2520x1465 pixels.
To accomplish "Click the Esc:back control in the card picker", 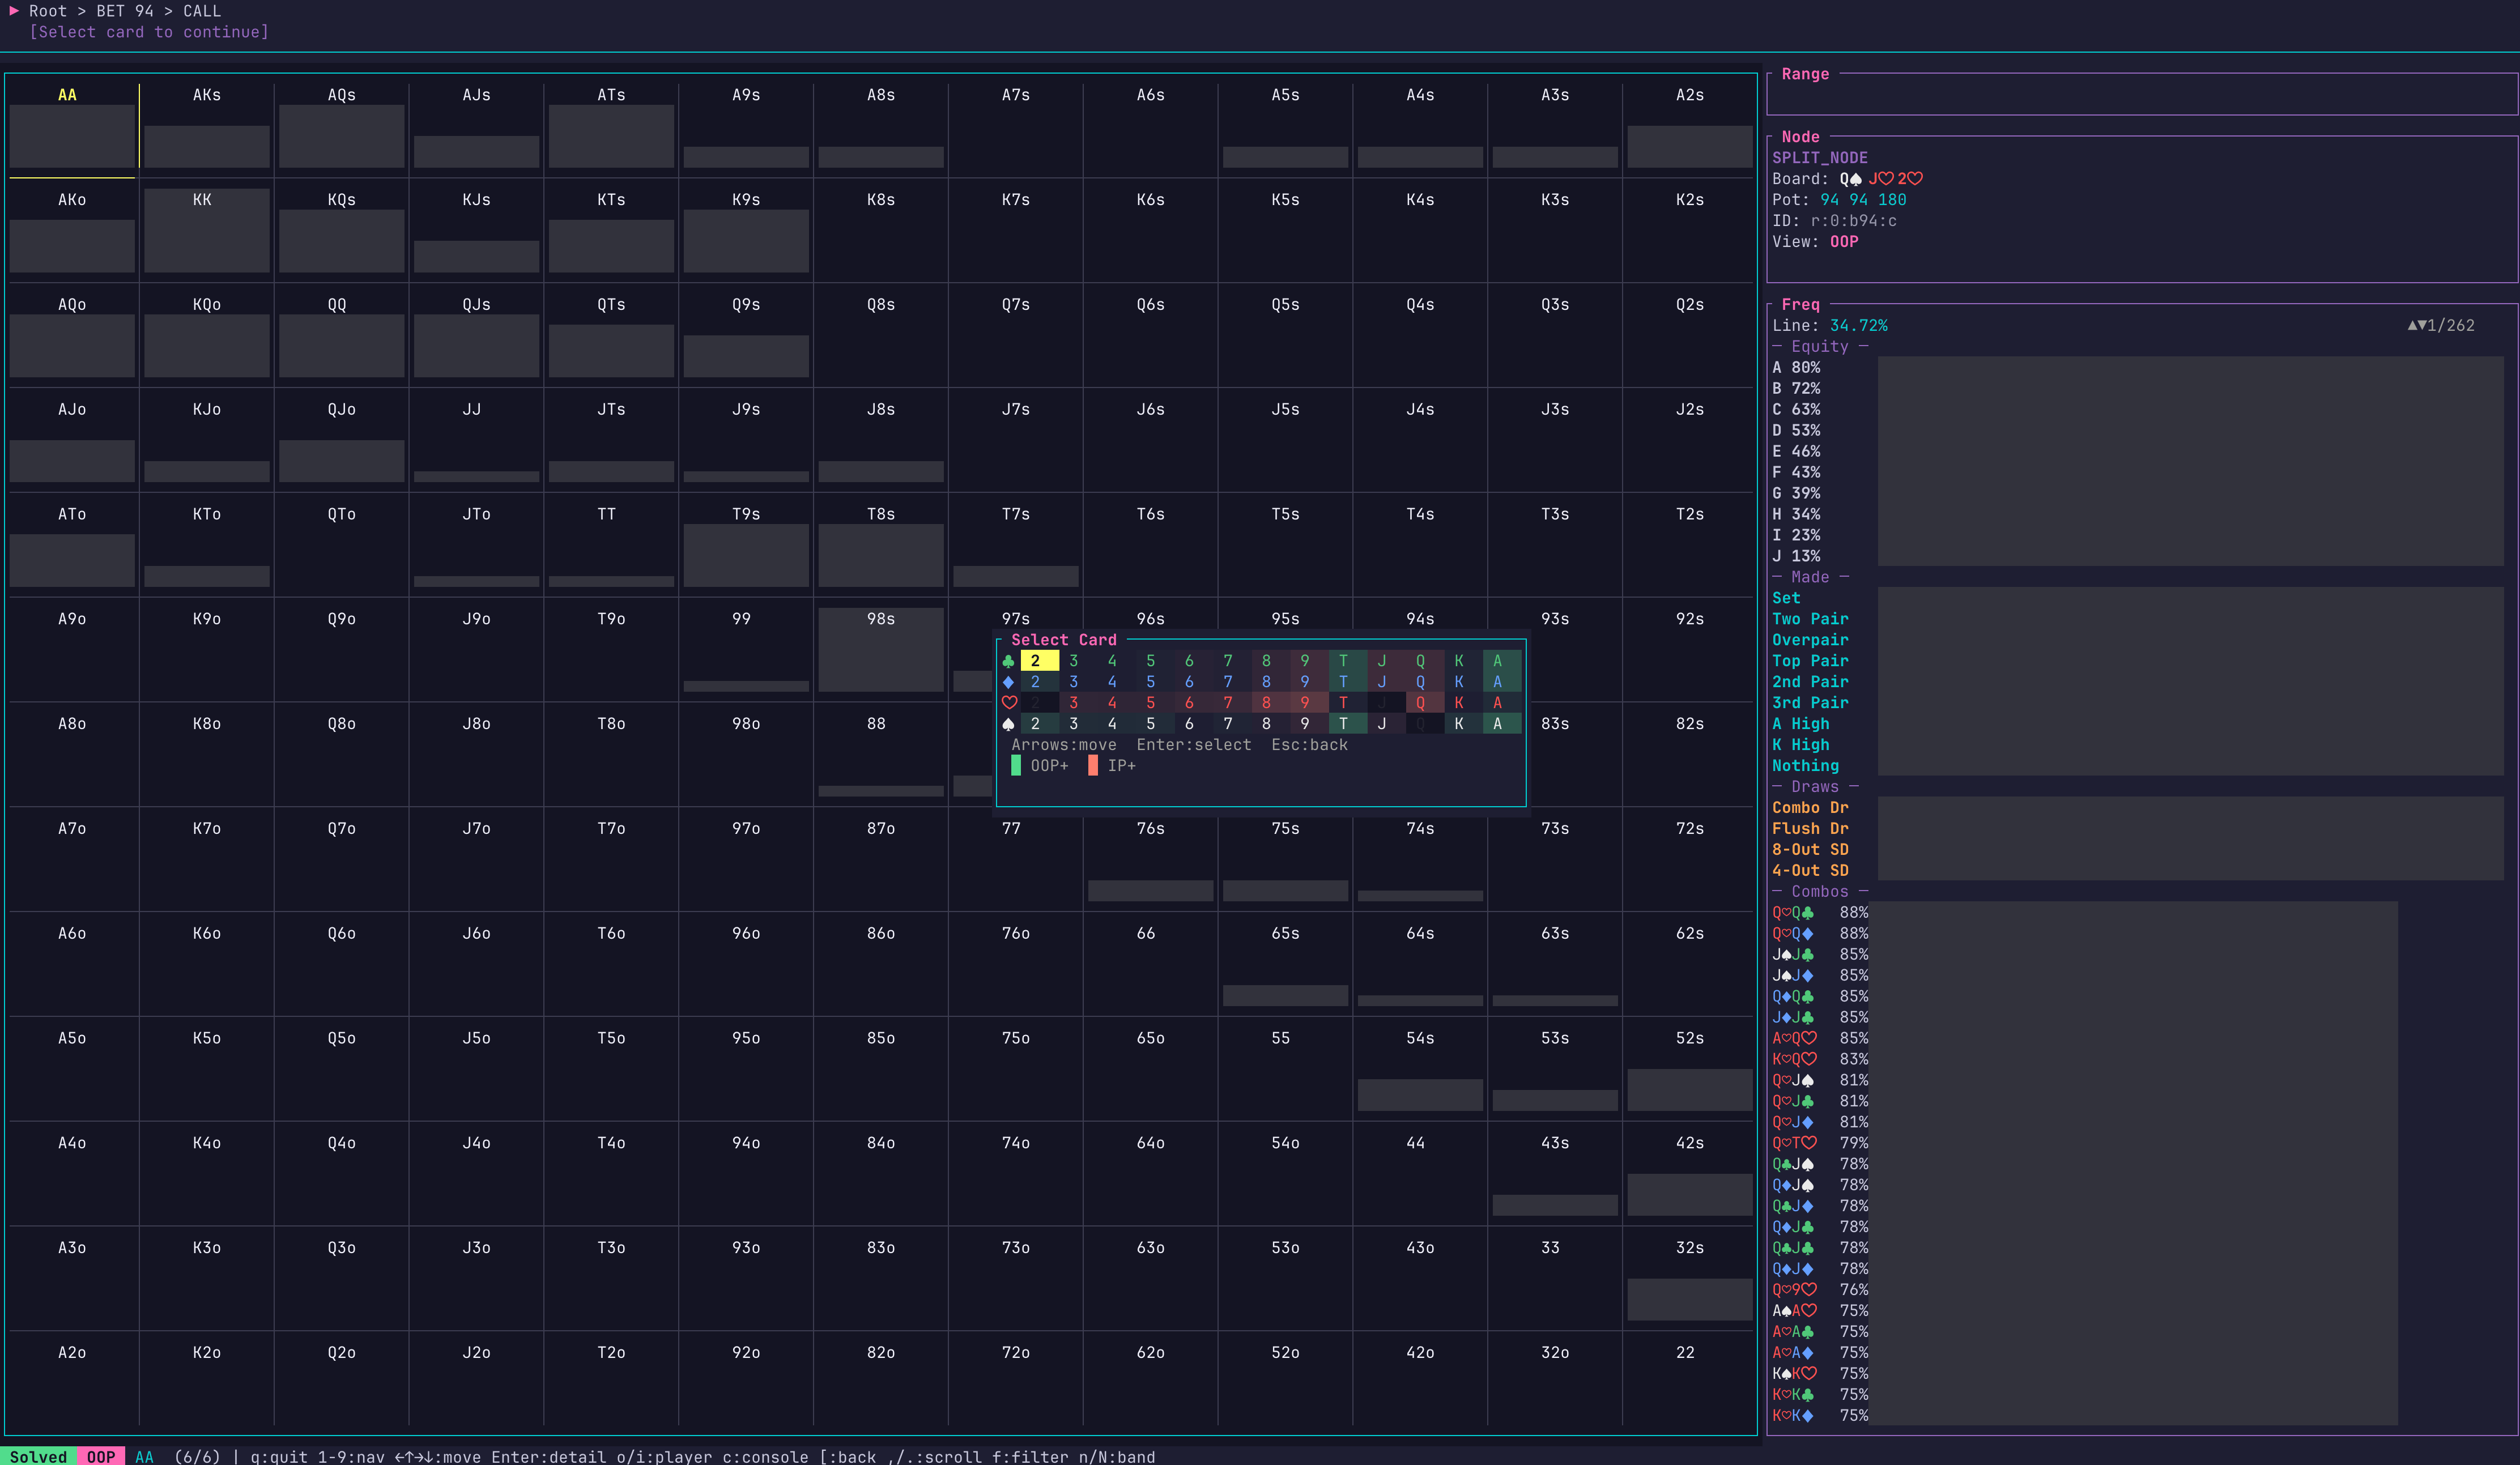I will pyautogui.click(x=1310, y=744).
